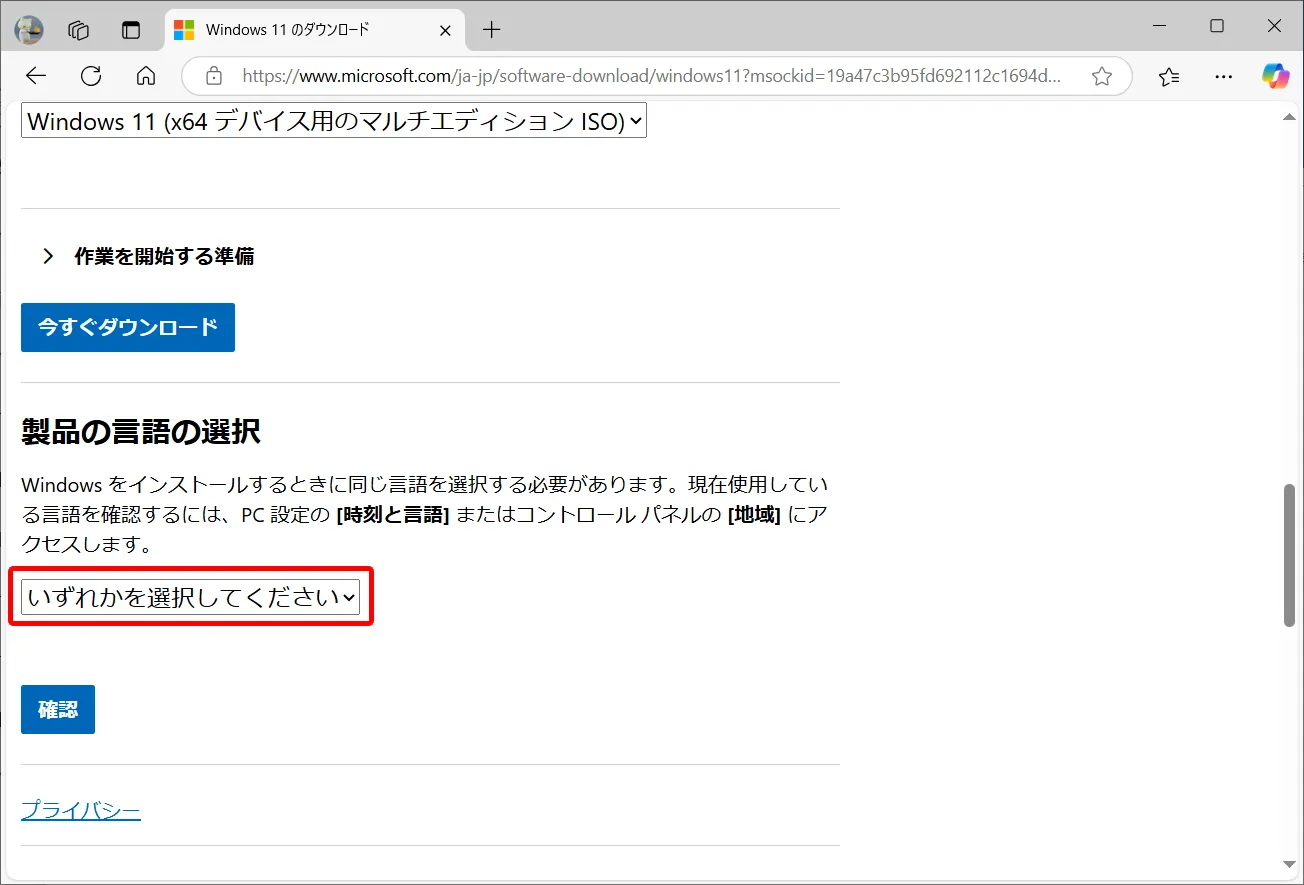The height and width of the screenshot is (885, 1304).
Task: Click the scrollbar up arrow
Action: click(1289, 118)
